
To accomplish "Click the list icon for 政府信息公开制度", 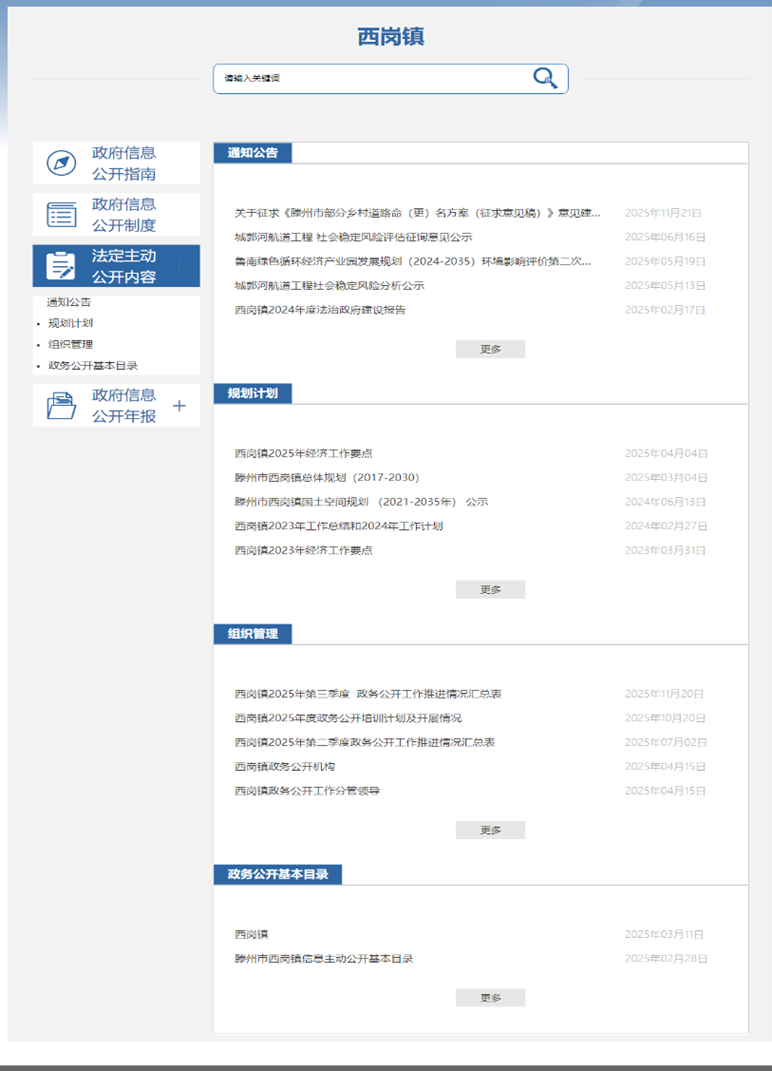I will coord(61,215).
